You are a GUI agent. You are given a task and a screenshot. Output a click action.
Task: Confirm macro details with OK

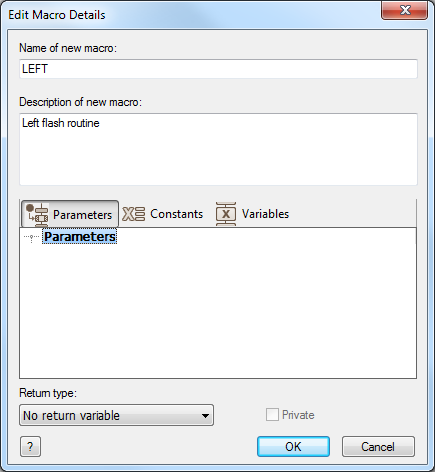(293, 447)
